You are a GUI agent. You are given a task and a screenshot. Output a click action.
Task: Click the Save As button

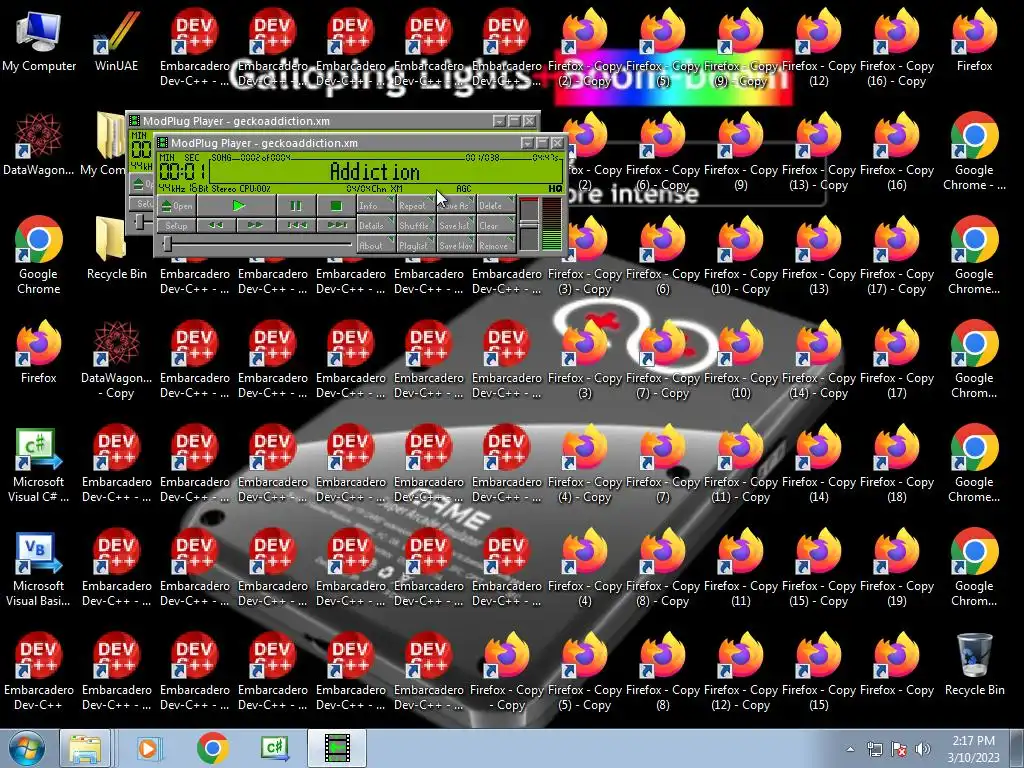click(x=456, y=205)
